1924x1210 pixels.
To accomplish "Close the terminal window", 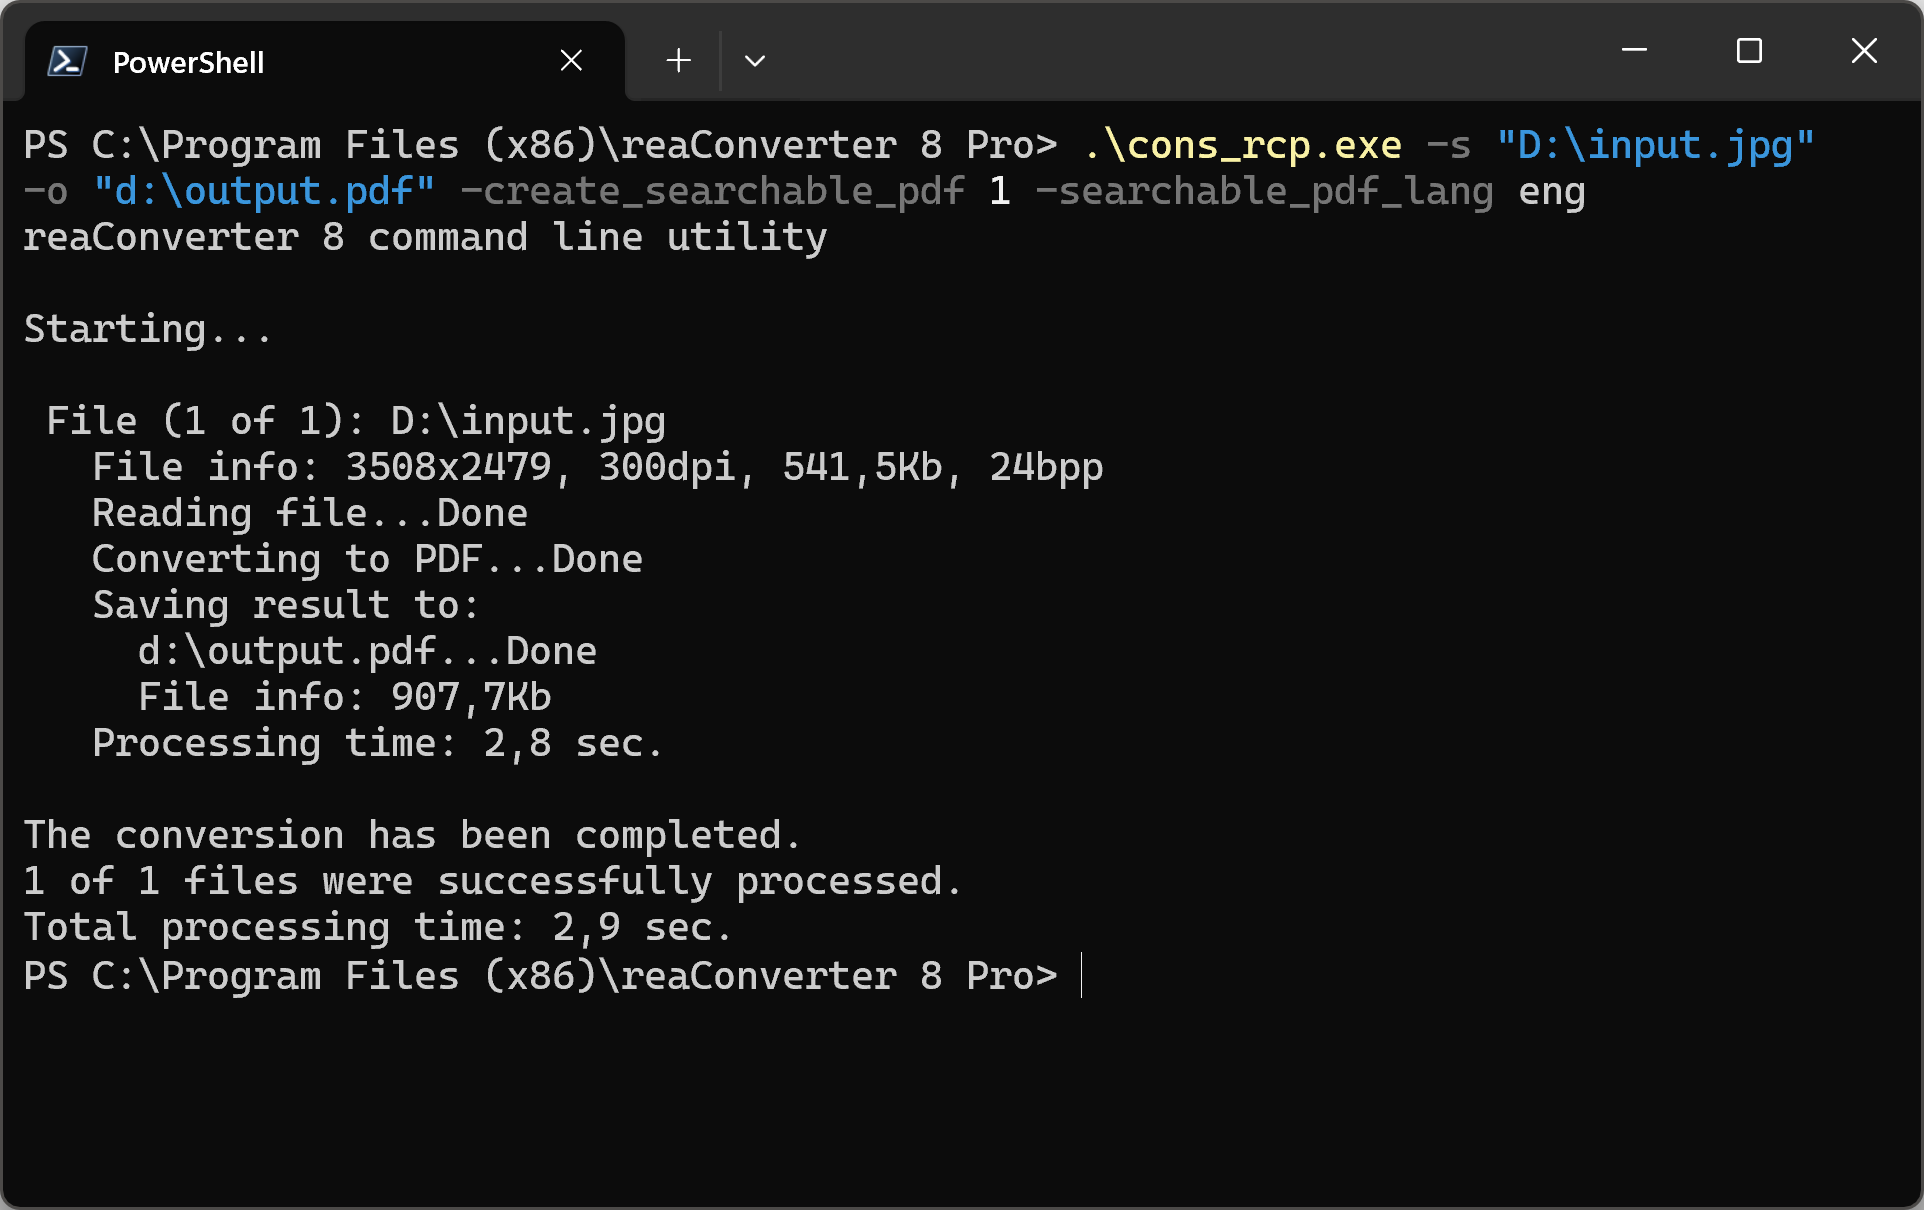I will click(x=1864, y=50).
